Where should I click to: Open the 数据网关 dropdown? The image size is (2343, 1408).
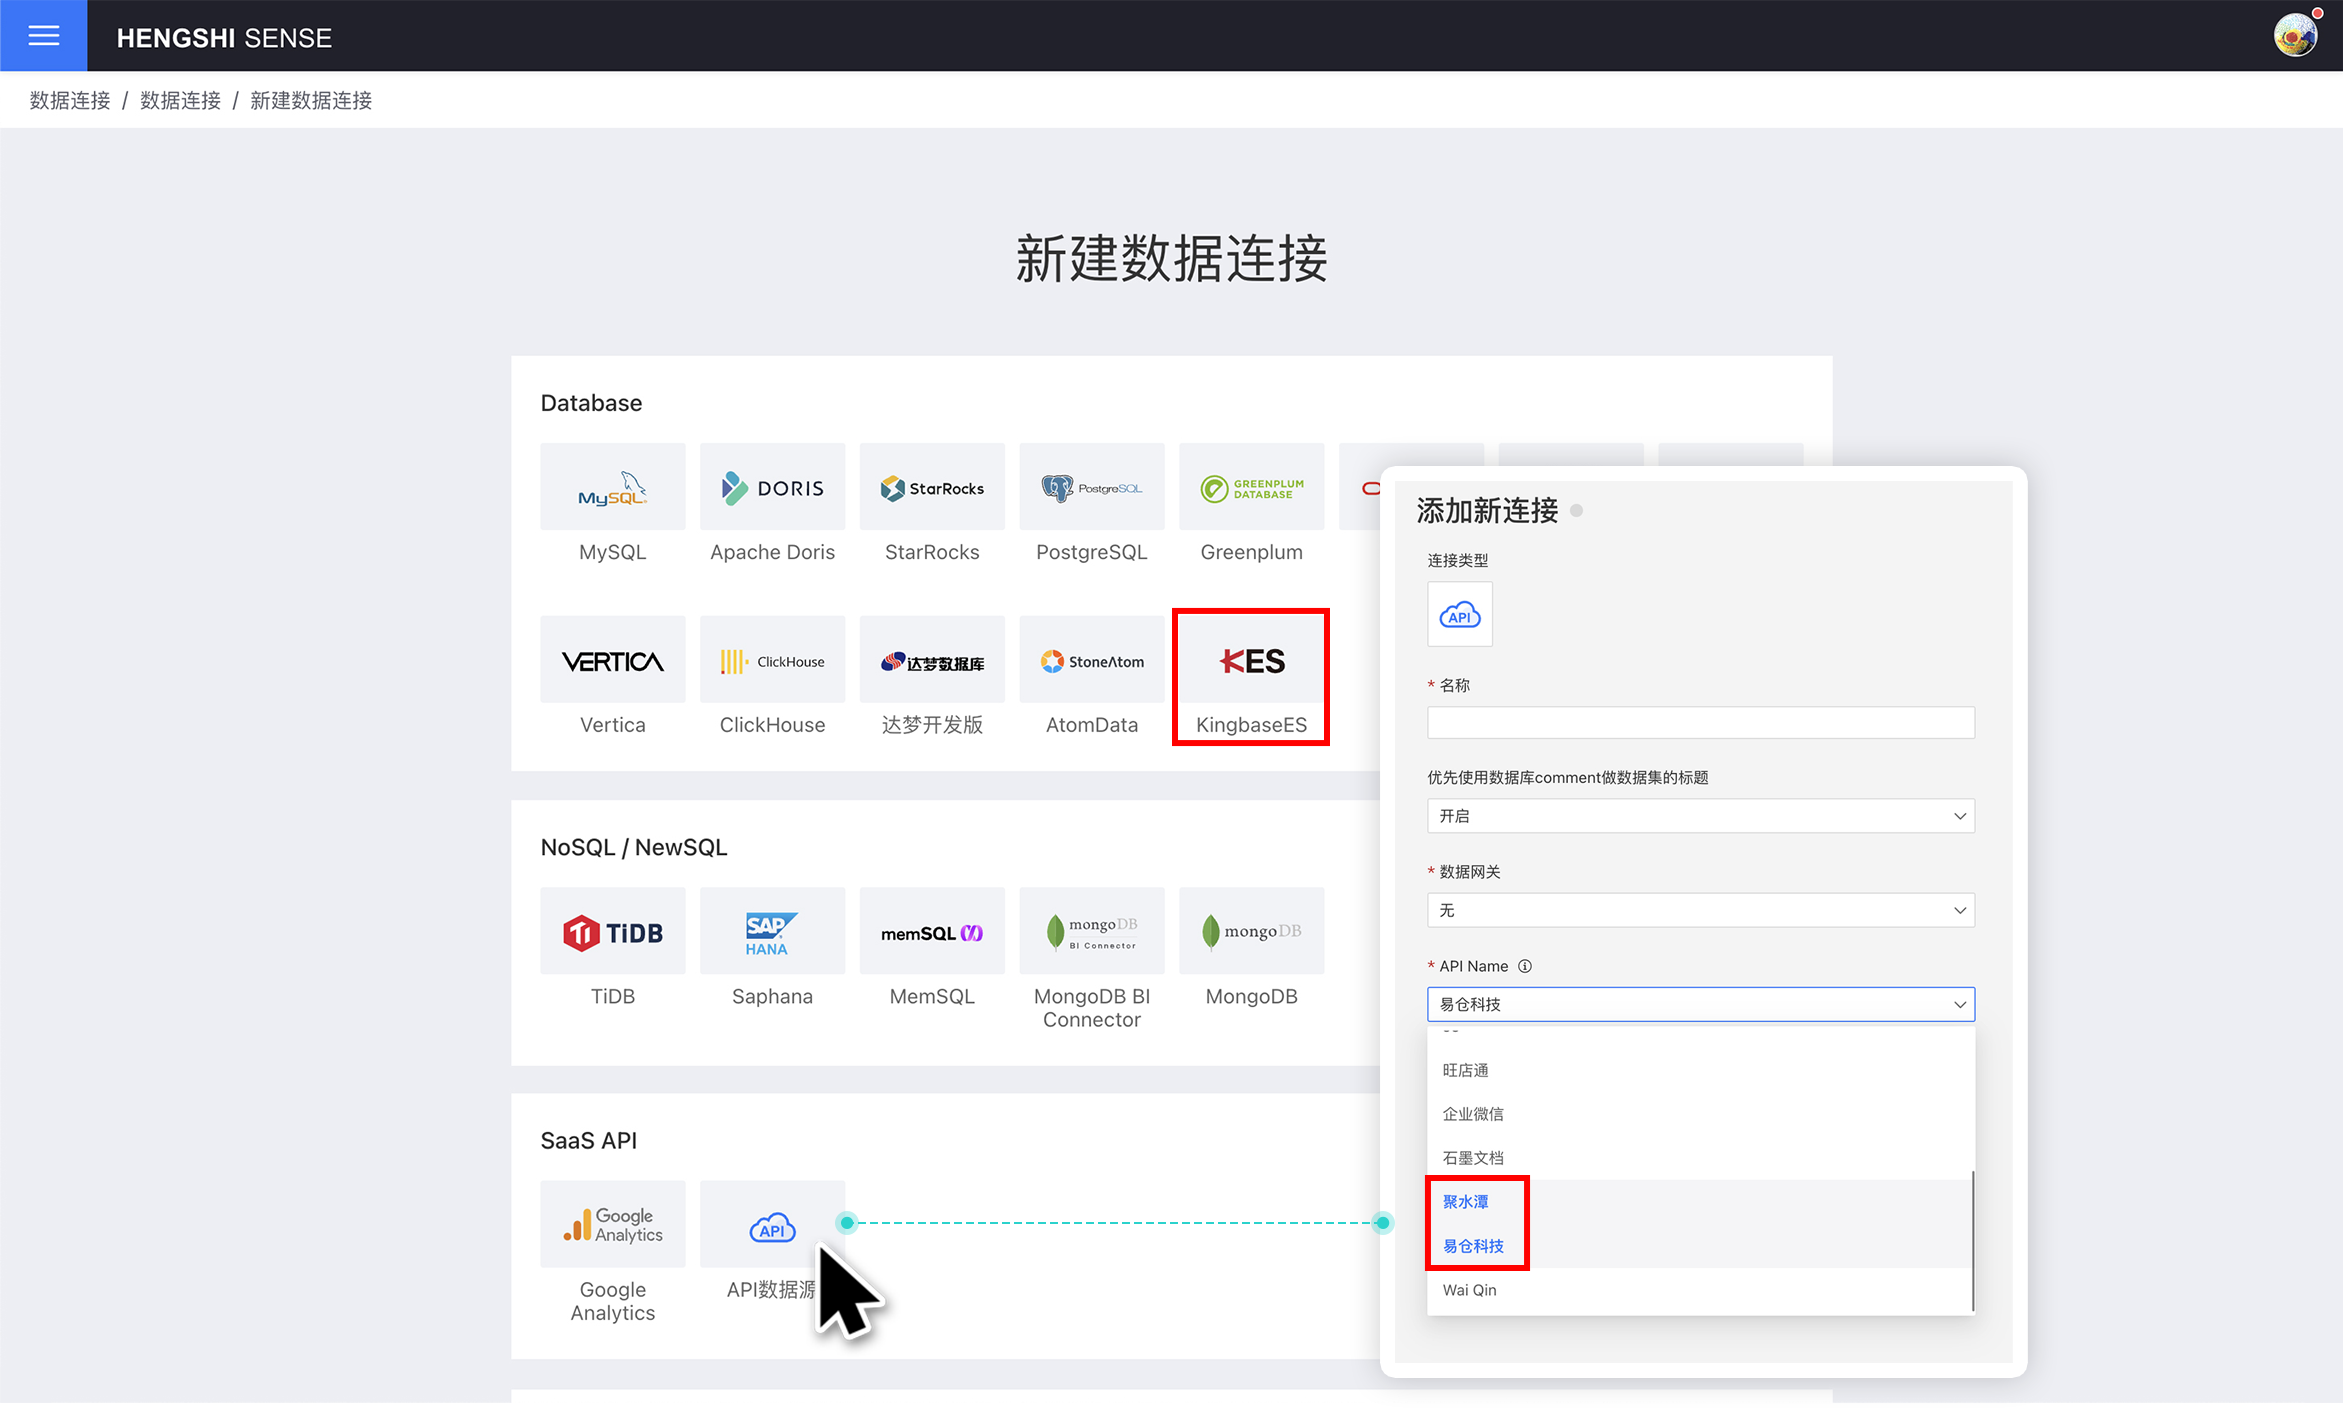click(x=1700, y=910)
